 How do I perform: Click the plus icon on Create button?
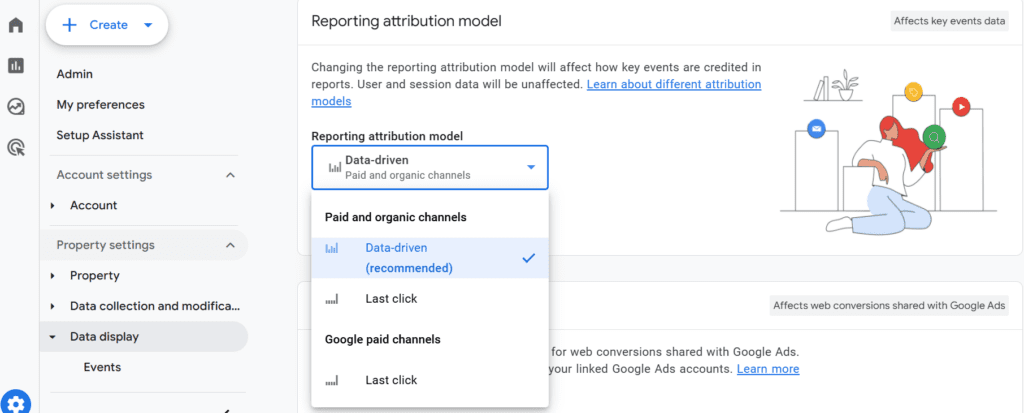(69, 25)
